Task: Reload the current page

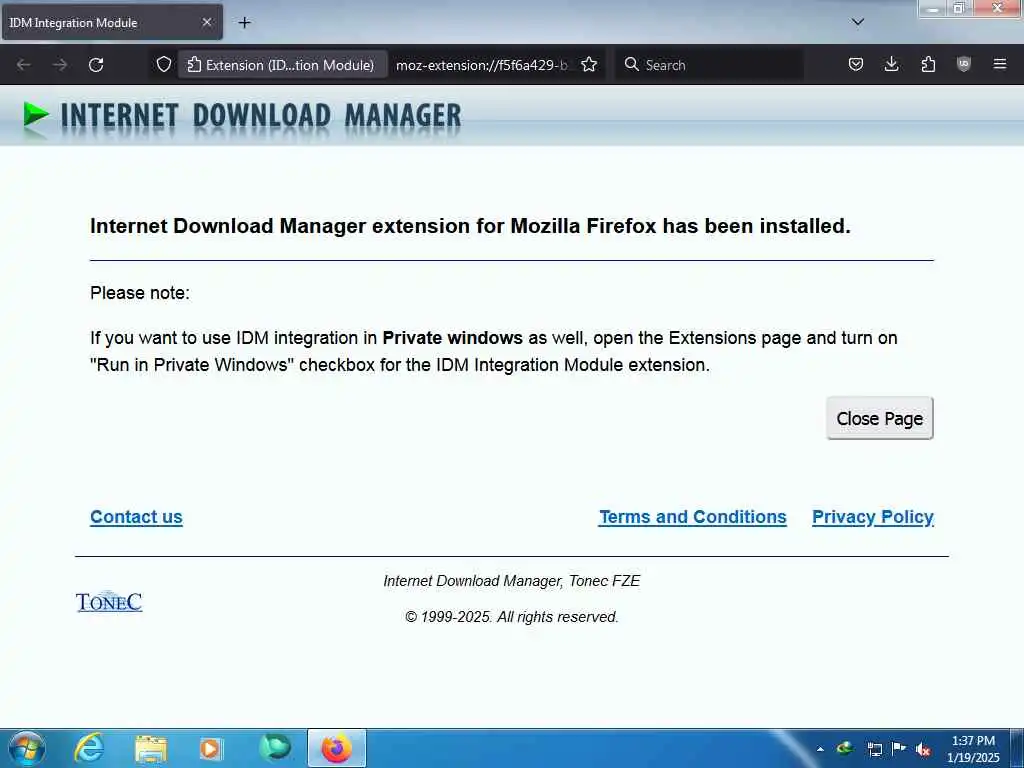Action: click(96, 65)
